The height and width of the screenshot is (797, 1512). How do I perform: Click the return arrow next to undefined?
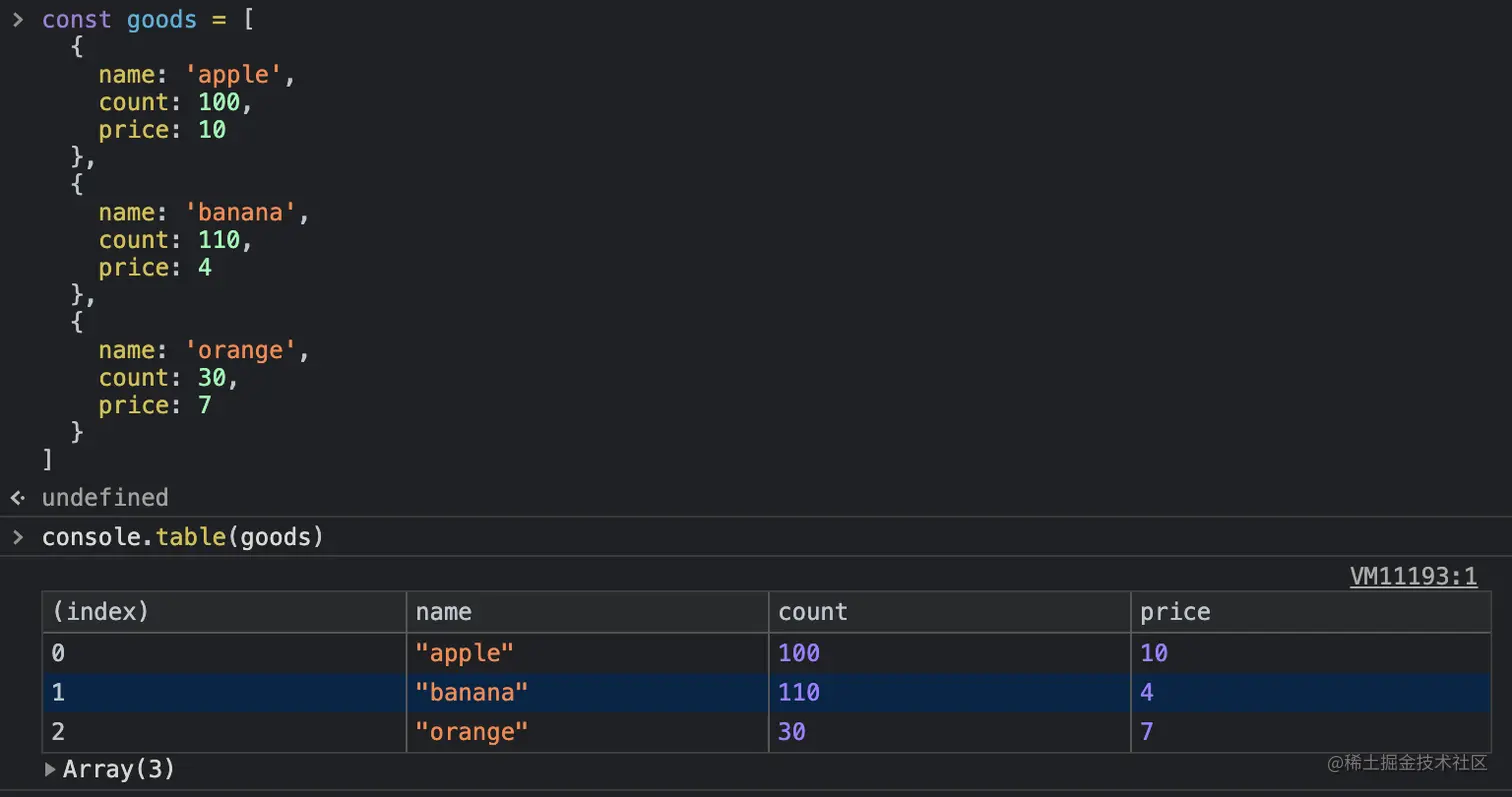[16, 497]
